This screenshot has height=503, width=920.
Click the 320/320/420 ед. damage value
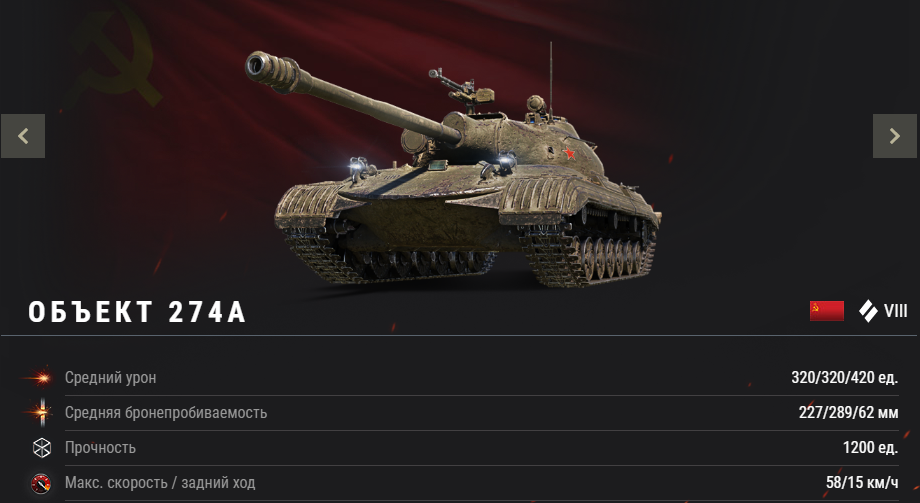844,377
